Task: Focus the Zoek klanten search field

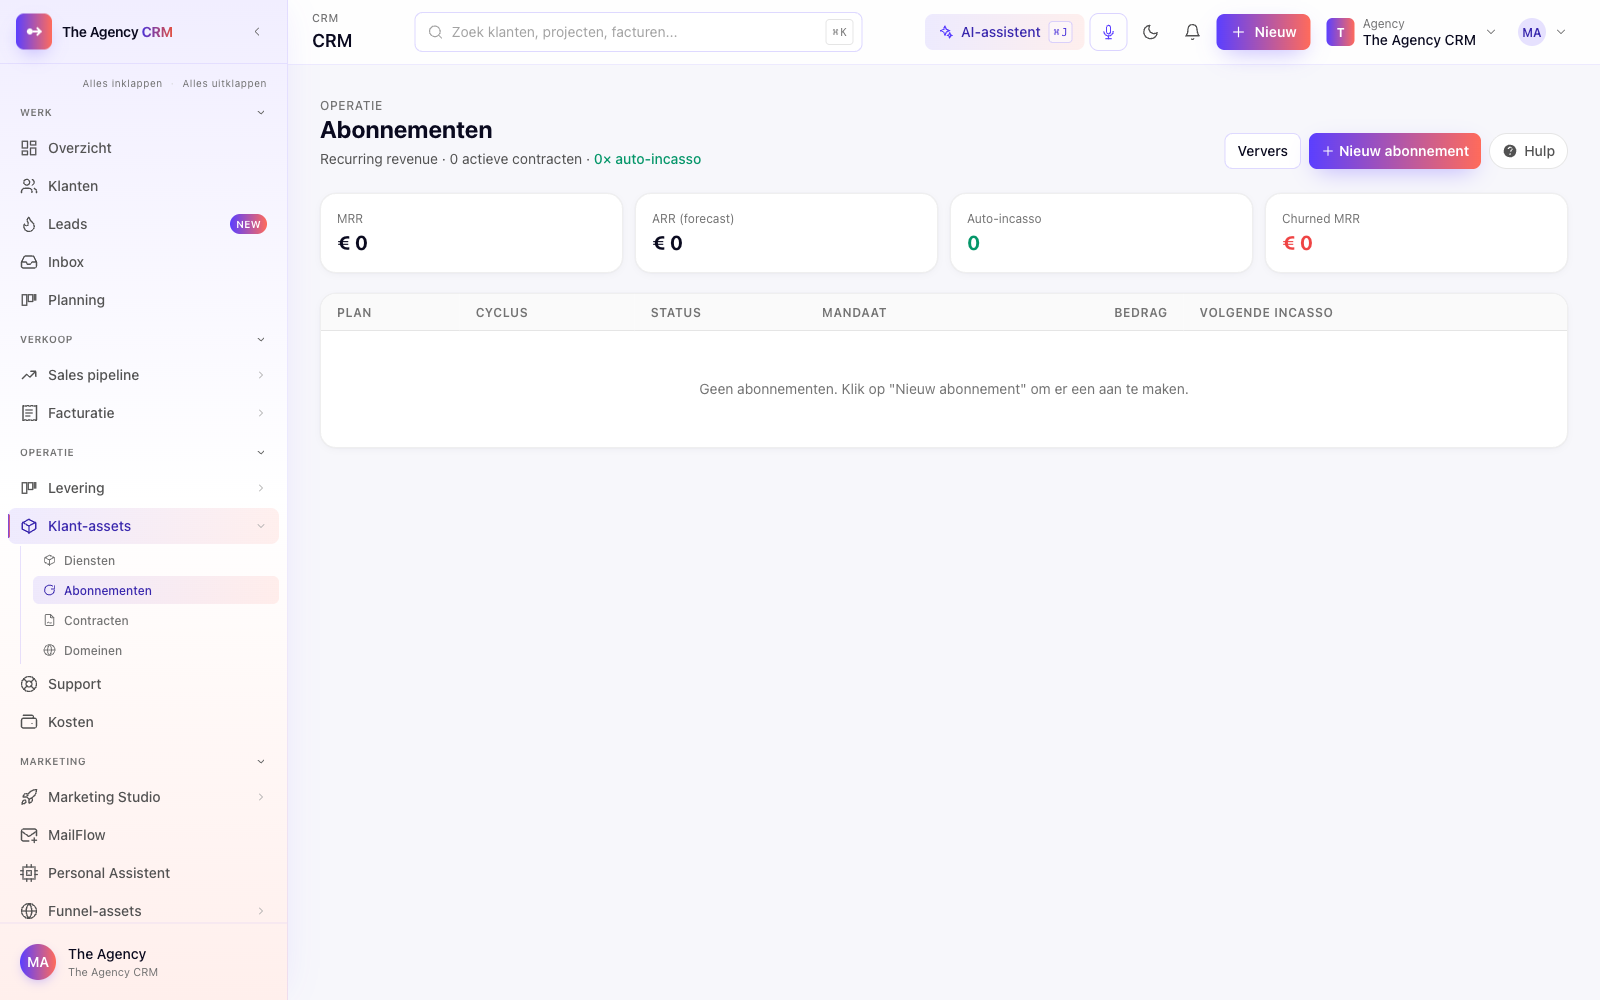Action: coord(638,32)
